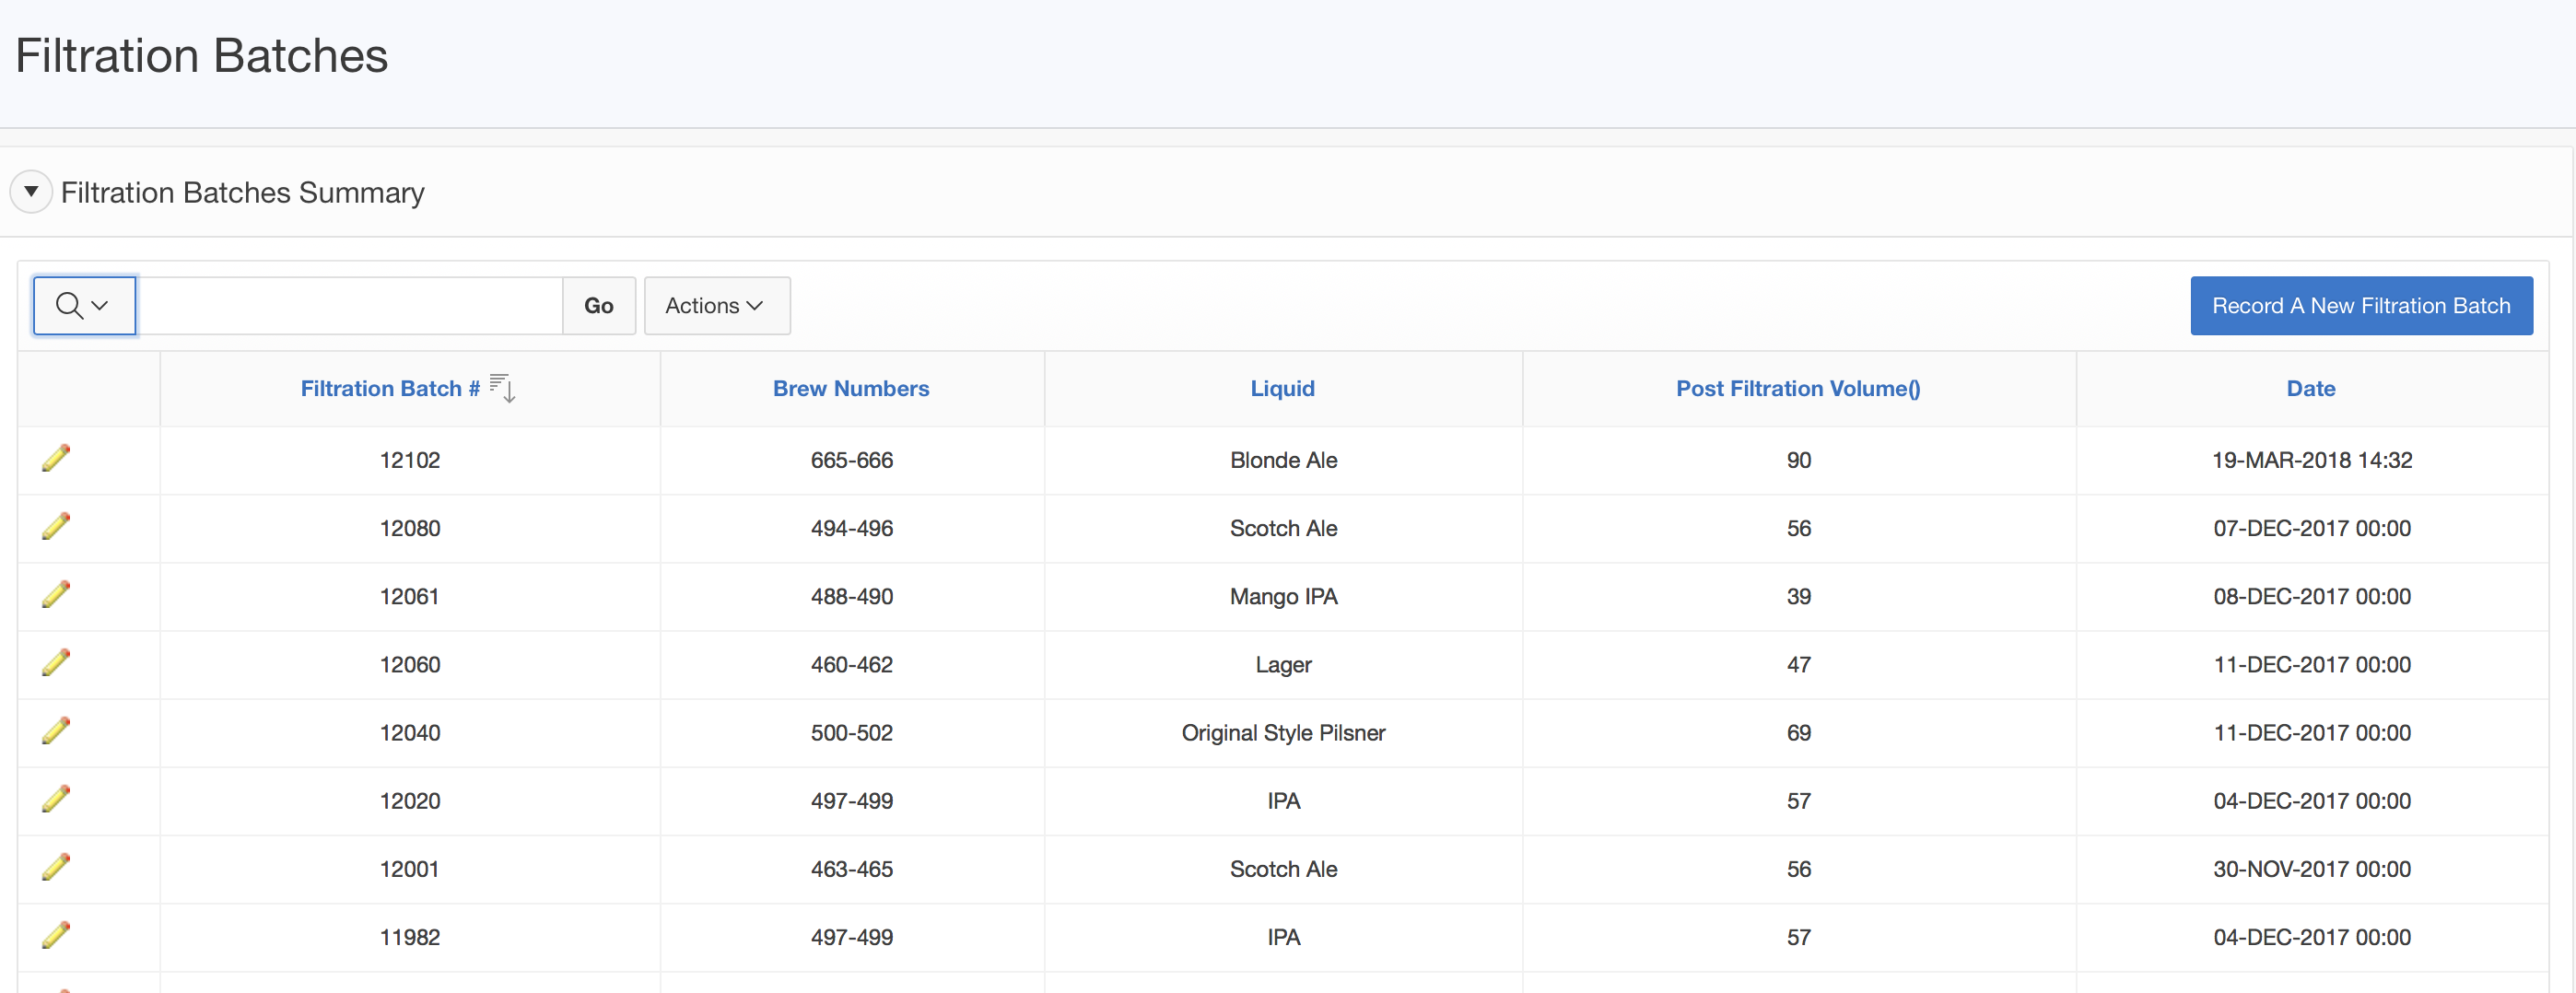Click the Go search button
This screenshot has width=2576, height=993.
pos(598,305)
